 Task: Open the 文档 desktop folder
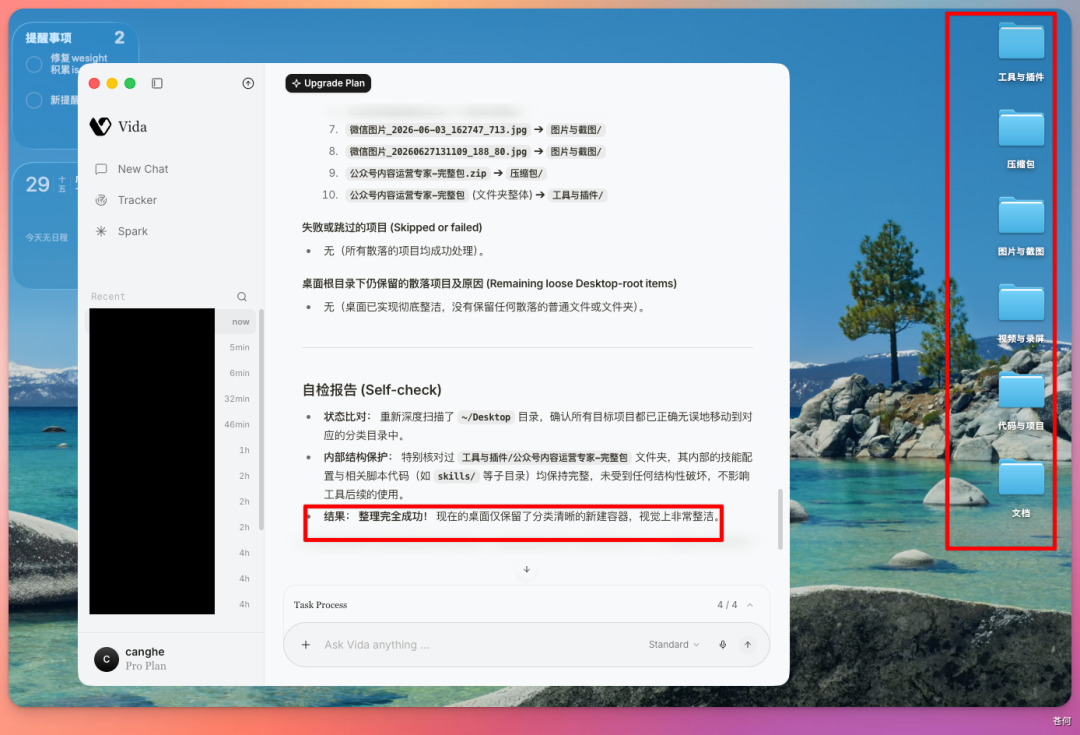pyautogui.click(x=1021, y=488)
